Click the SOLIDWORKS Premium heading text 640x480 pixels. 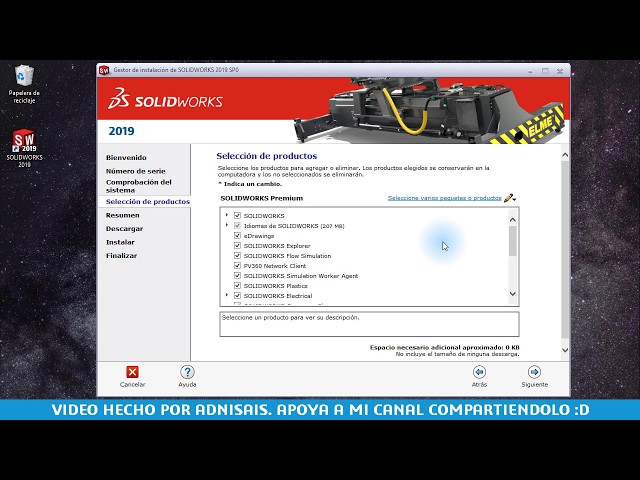262,198
